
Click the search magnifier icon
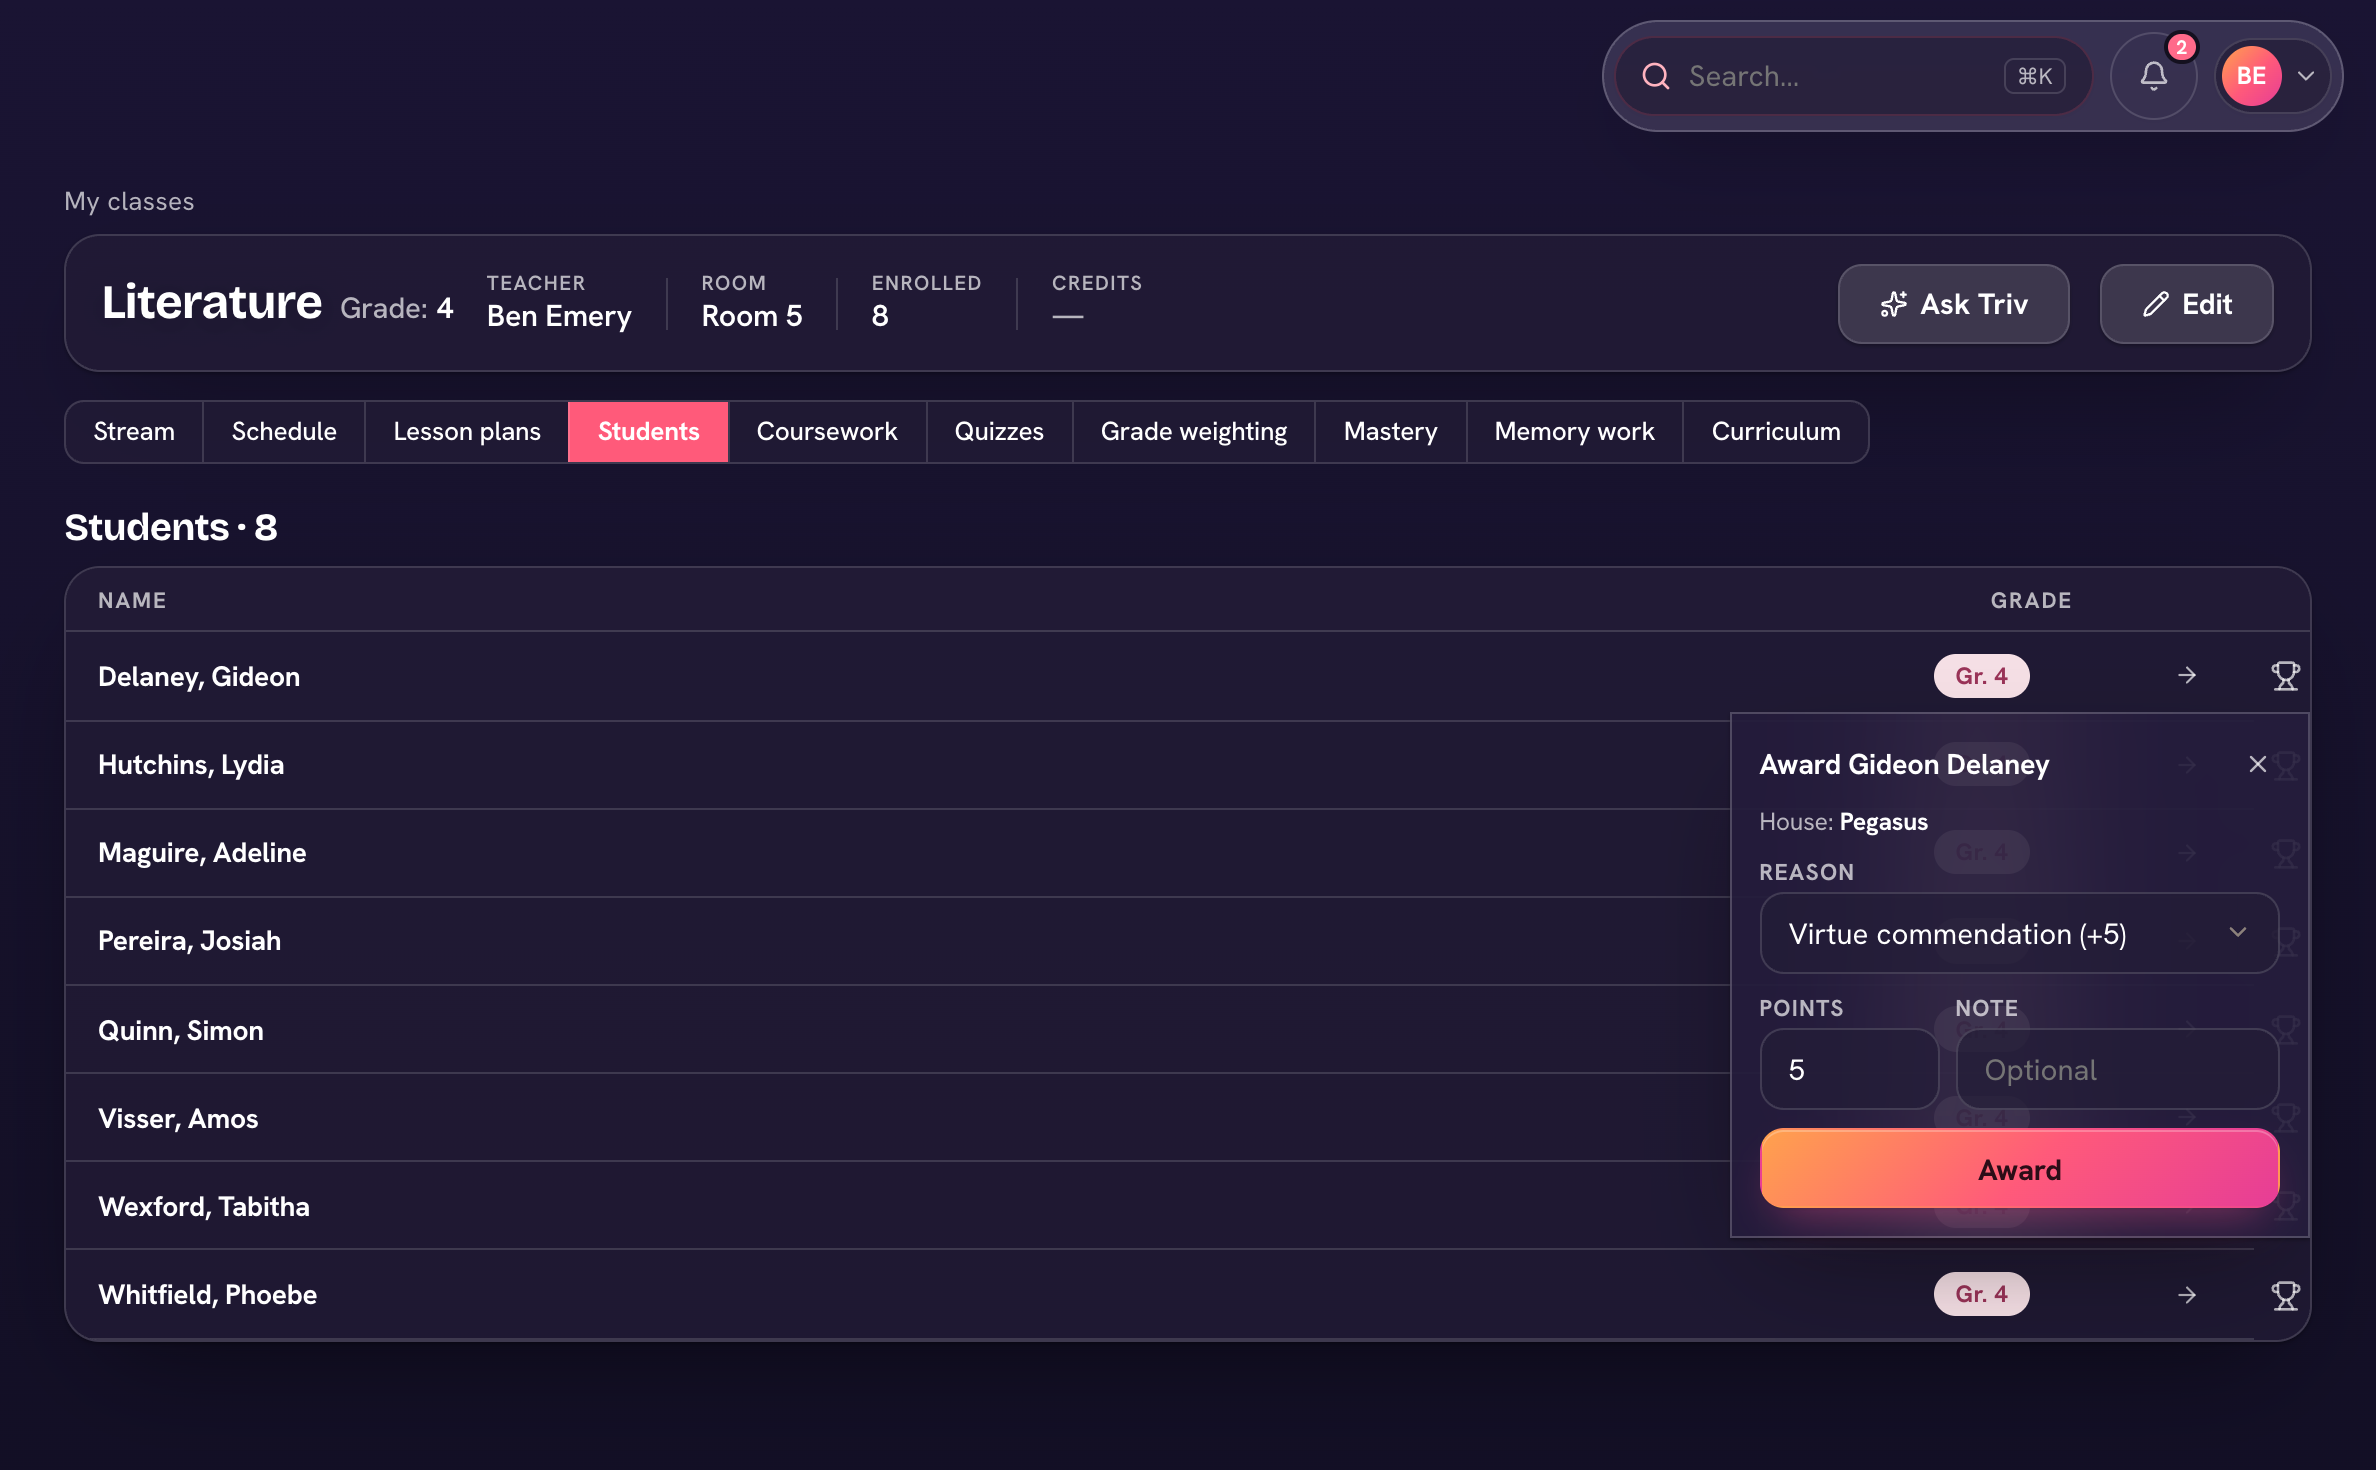1656,76
